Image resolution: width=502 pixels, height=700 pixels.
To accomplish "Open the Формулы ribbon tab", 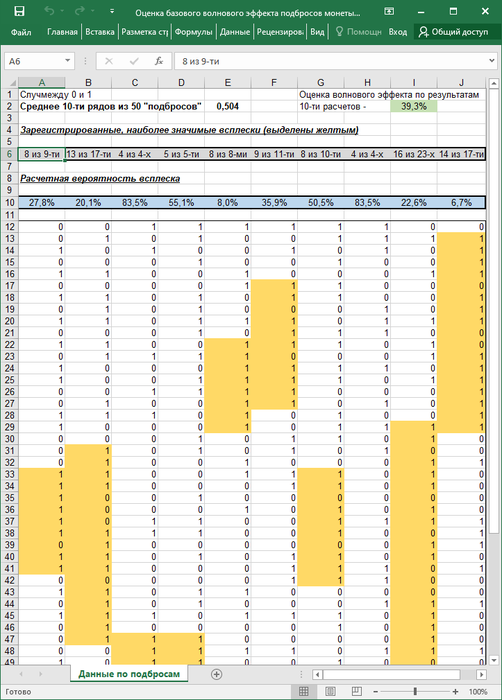I will [193, 32].
